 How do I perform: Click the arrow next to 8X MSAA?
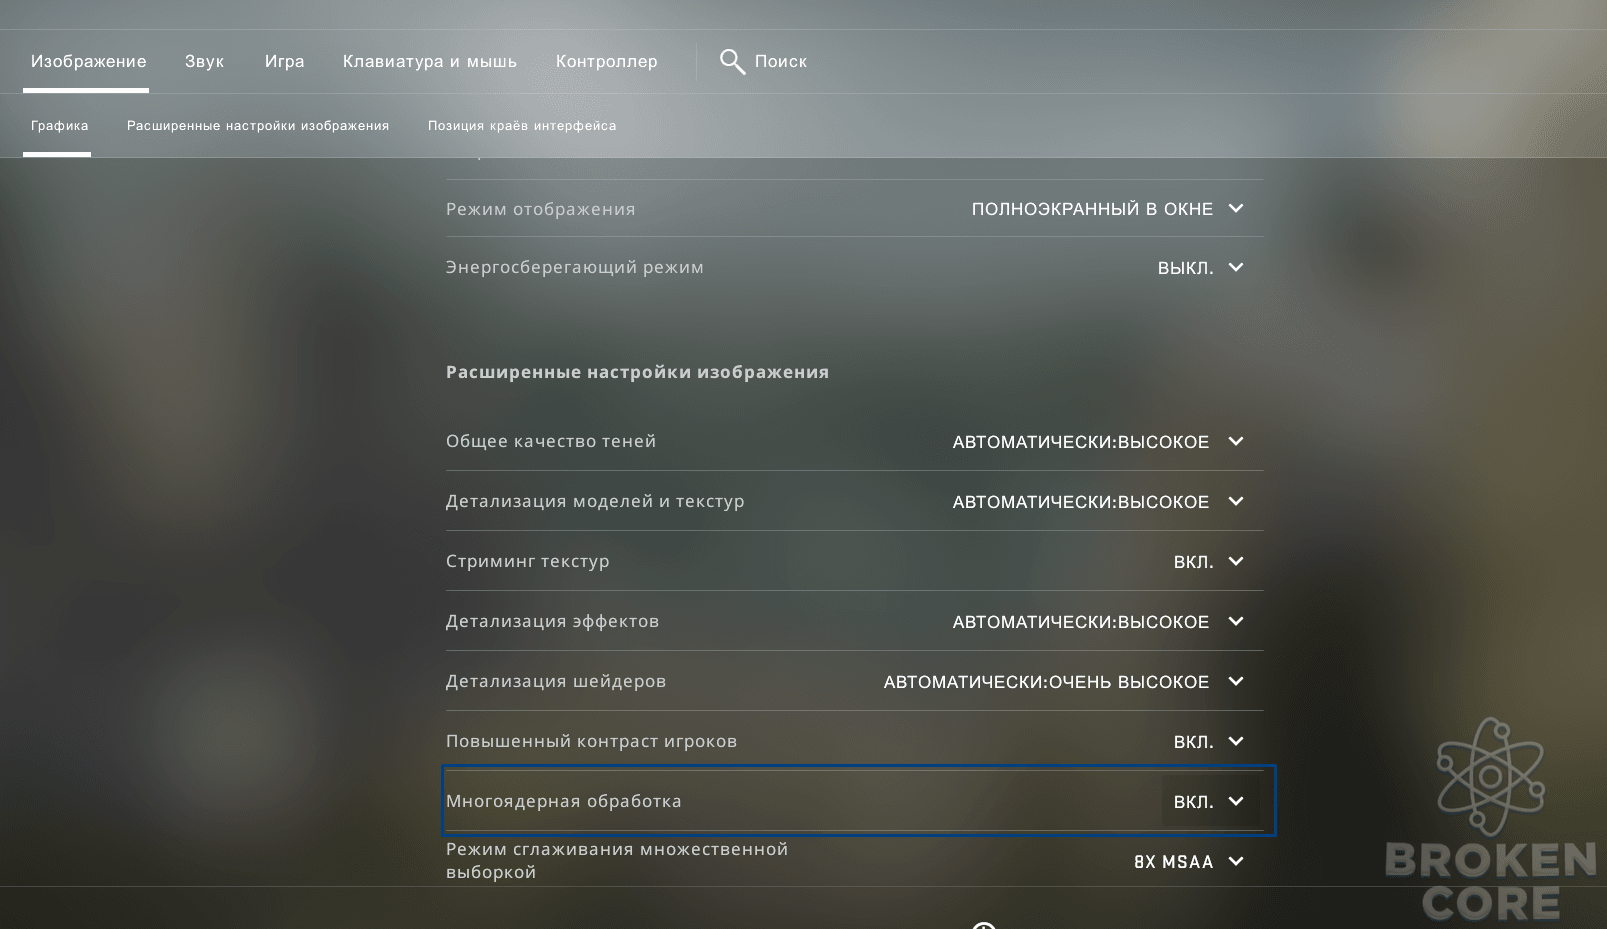[x=1236, y=862]
